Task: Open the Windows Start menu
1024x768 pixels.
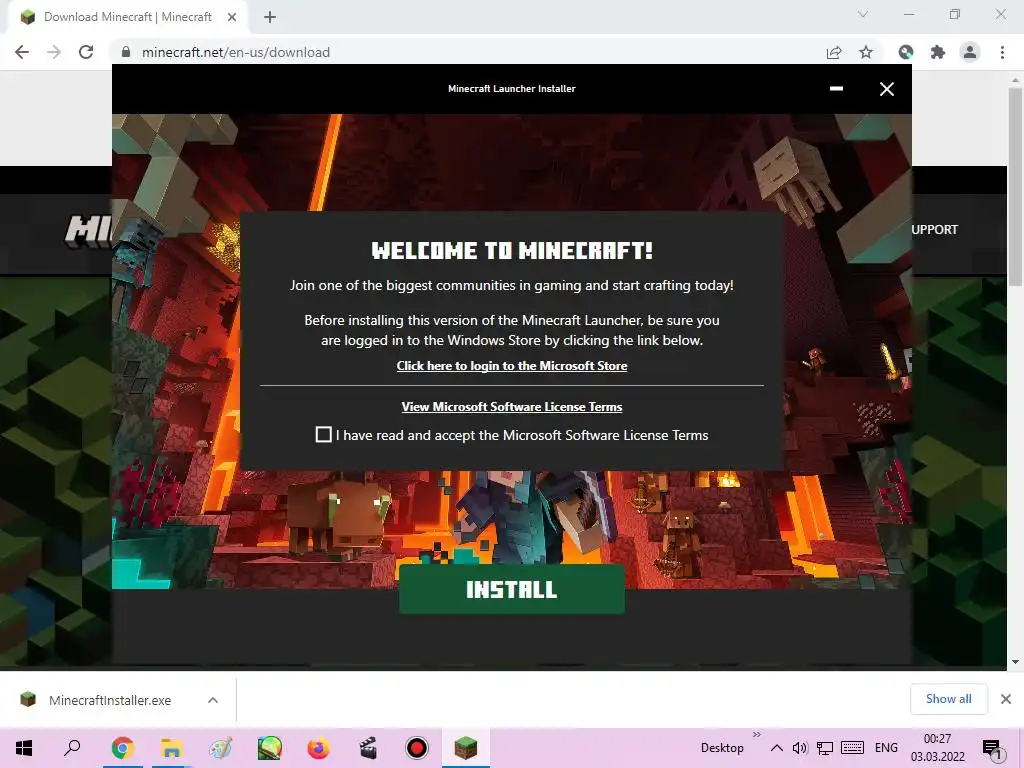Action: [x=24, y=748]
